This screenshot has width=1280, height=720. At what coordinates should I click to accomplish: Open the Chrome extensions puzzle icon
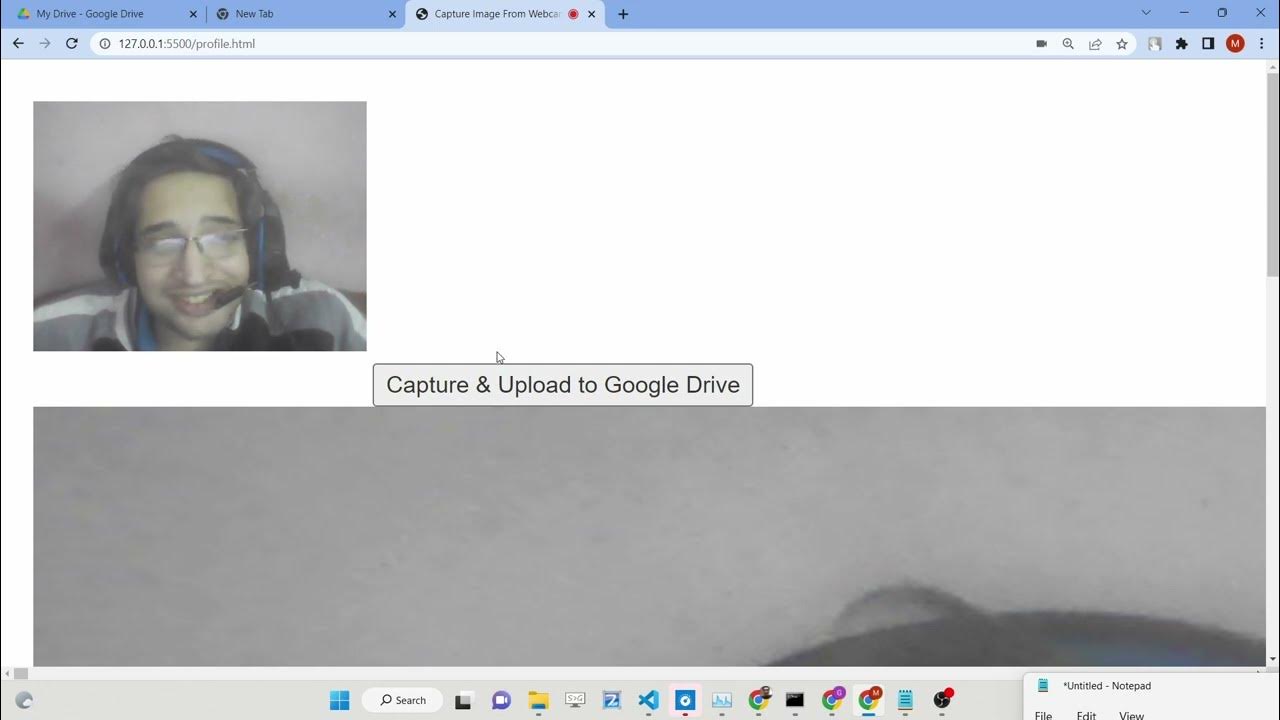(1181, 44)
